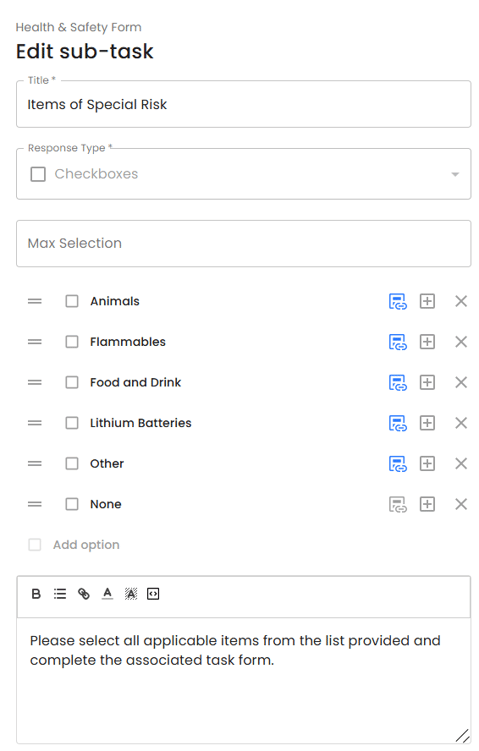Click the code view icon in toolbar

(x=153, y=594)
